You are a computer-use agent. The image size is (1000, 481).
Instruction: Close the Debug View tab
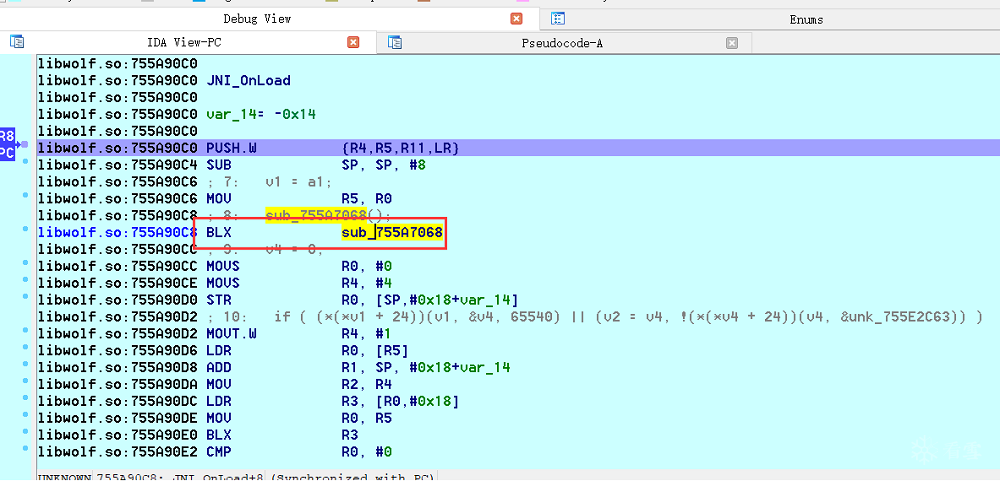tap(517, 19)
